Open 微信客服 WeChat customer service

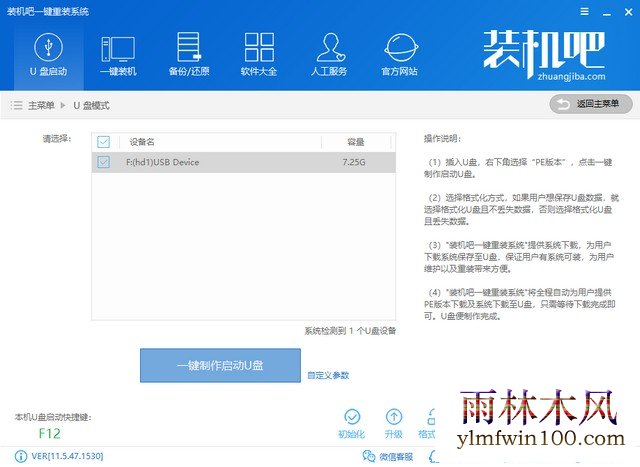point(388,456)
